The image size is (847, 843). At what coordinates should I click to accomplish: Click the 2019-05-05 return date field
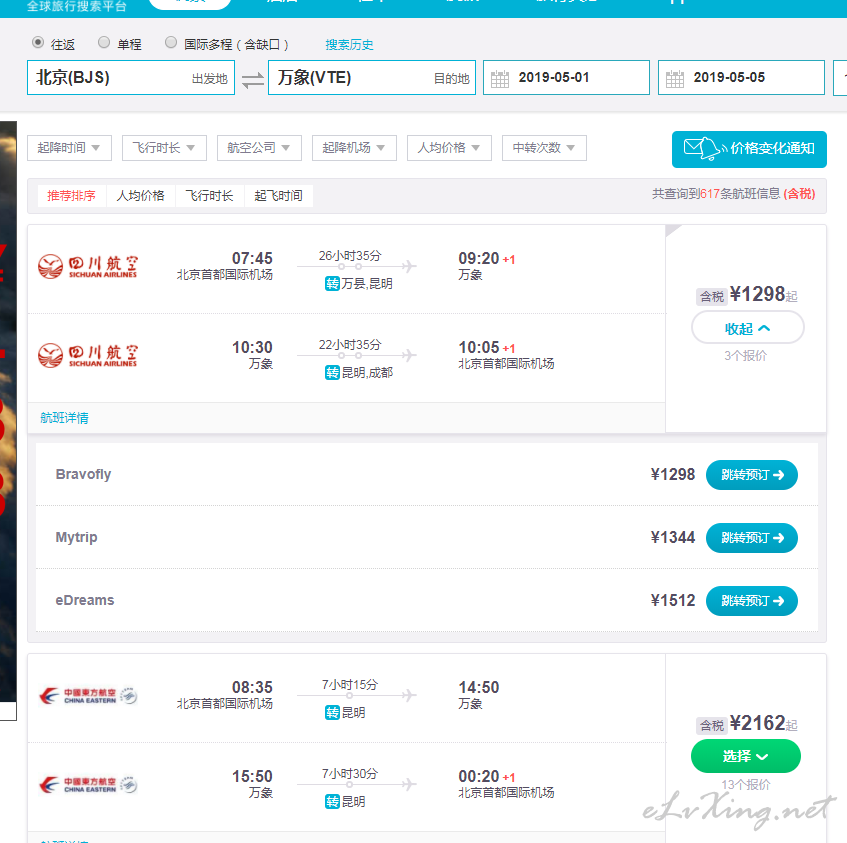tap(741, 78)
